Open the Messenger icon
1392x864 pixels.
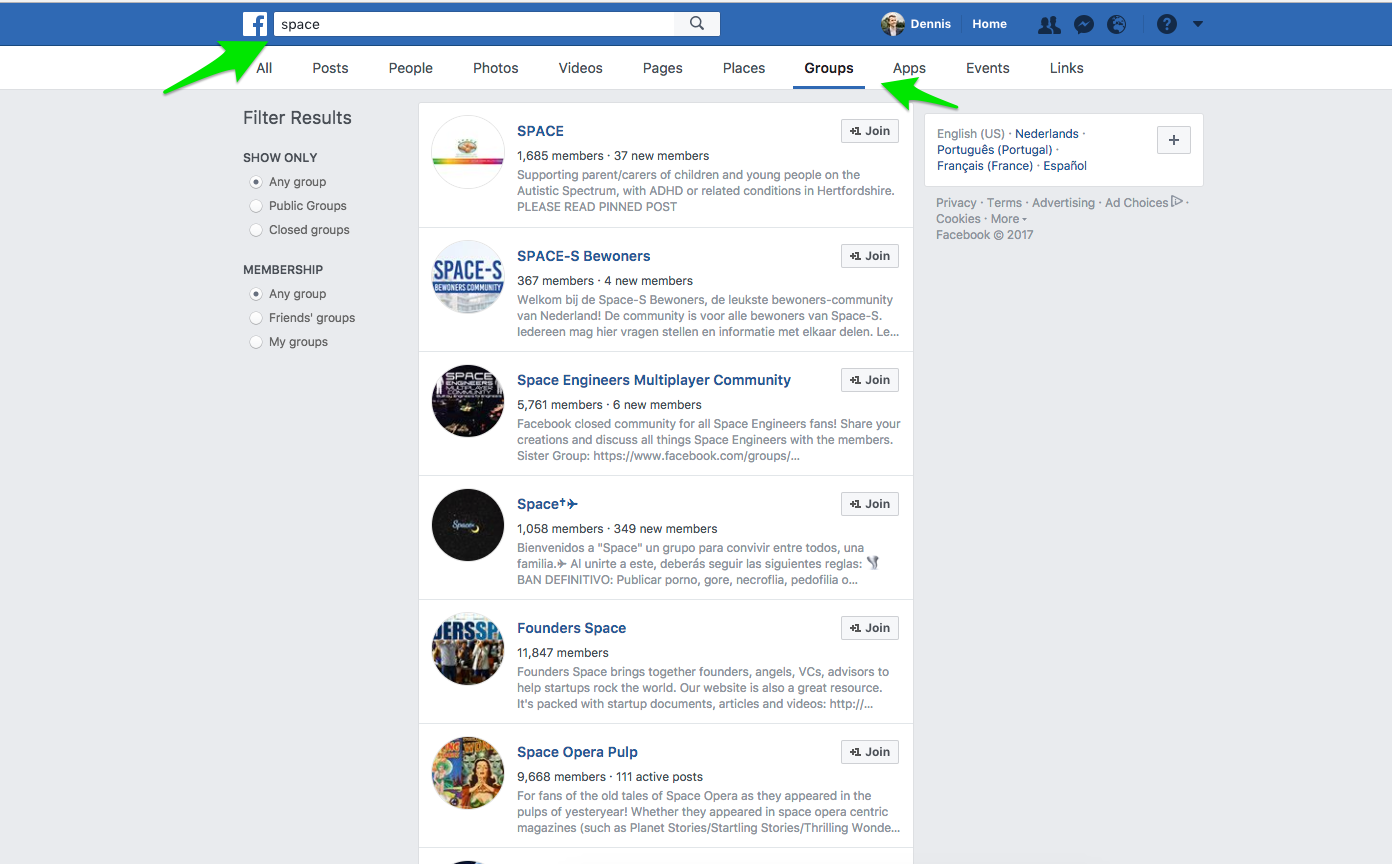pos(1083,25)
